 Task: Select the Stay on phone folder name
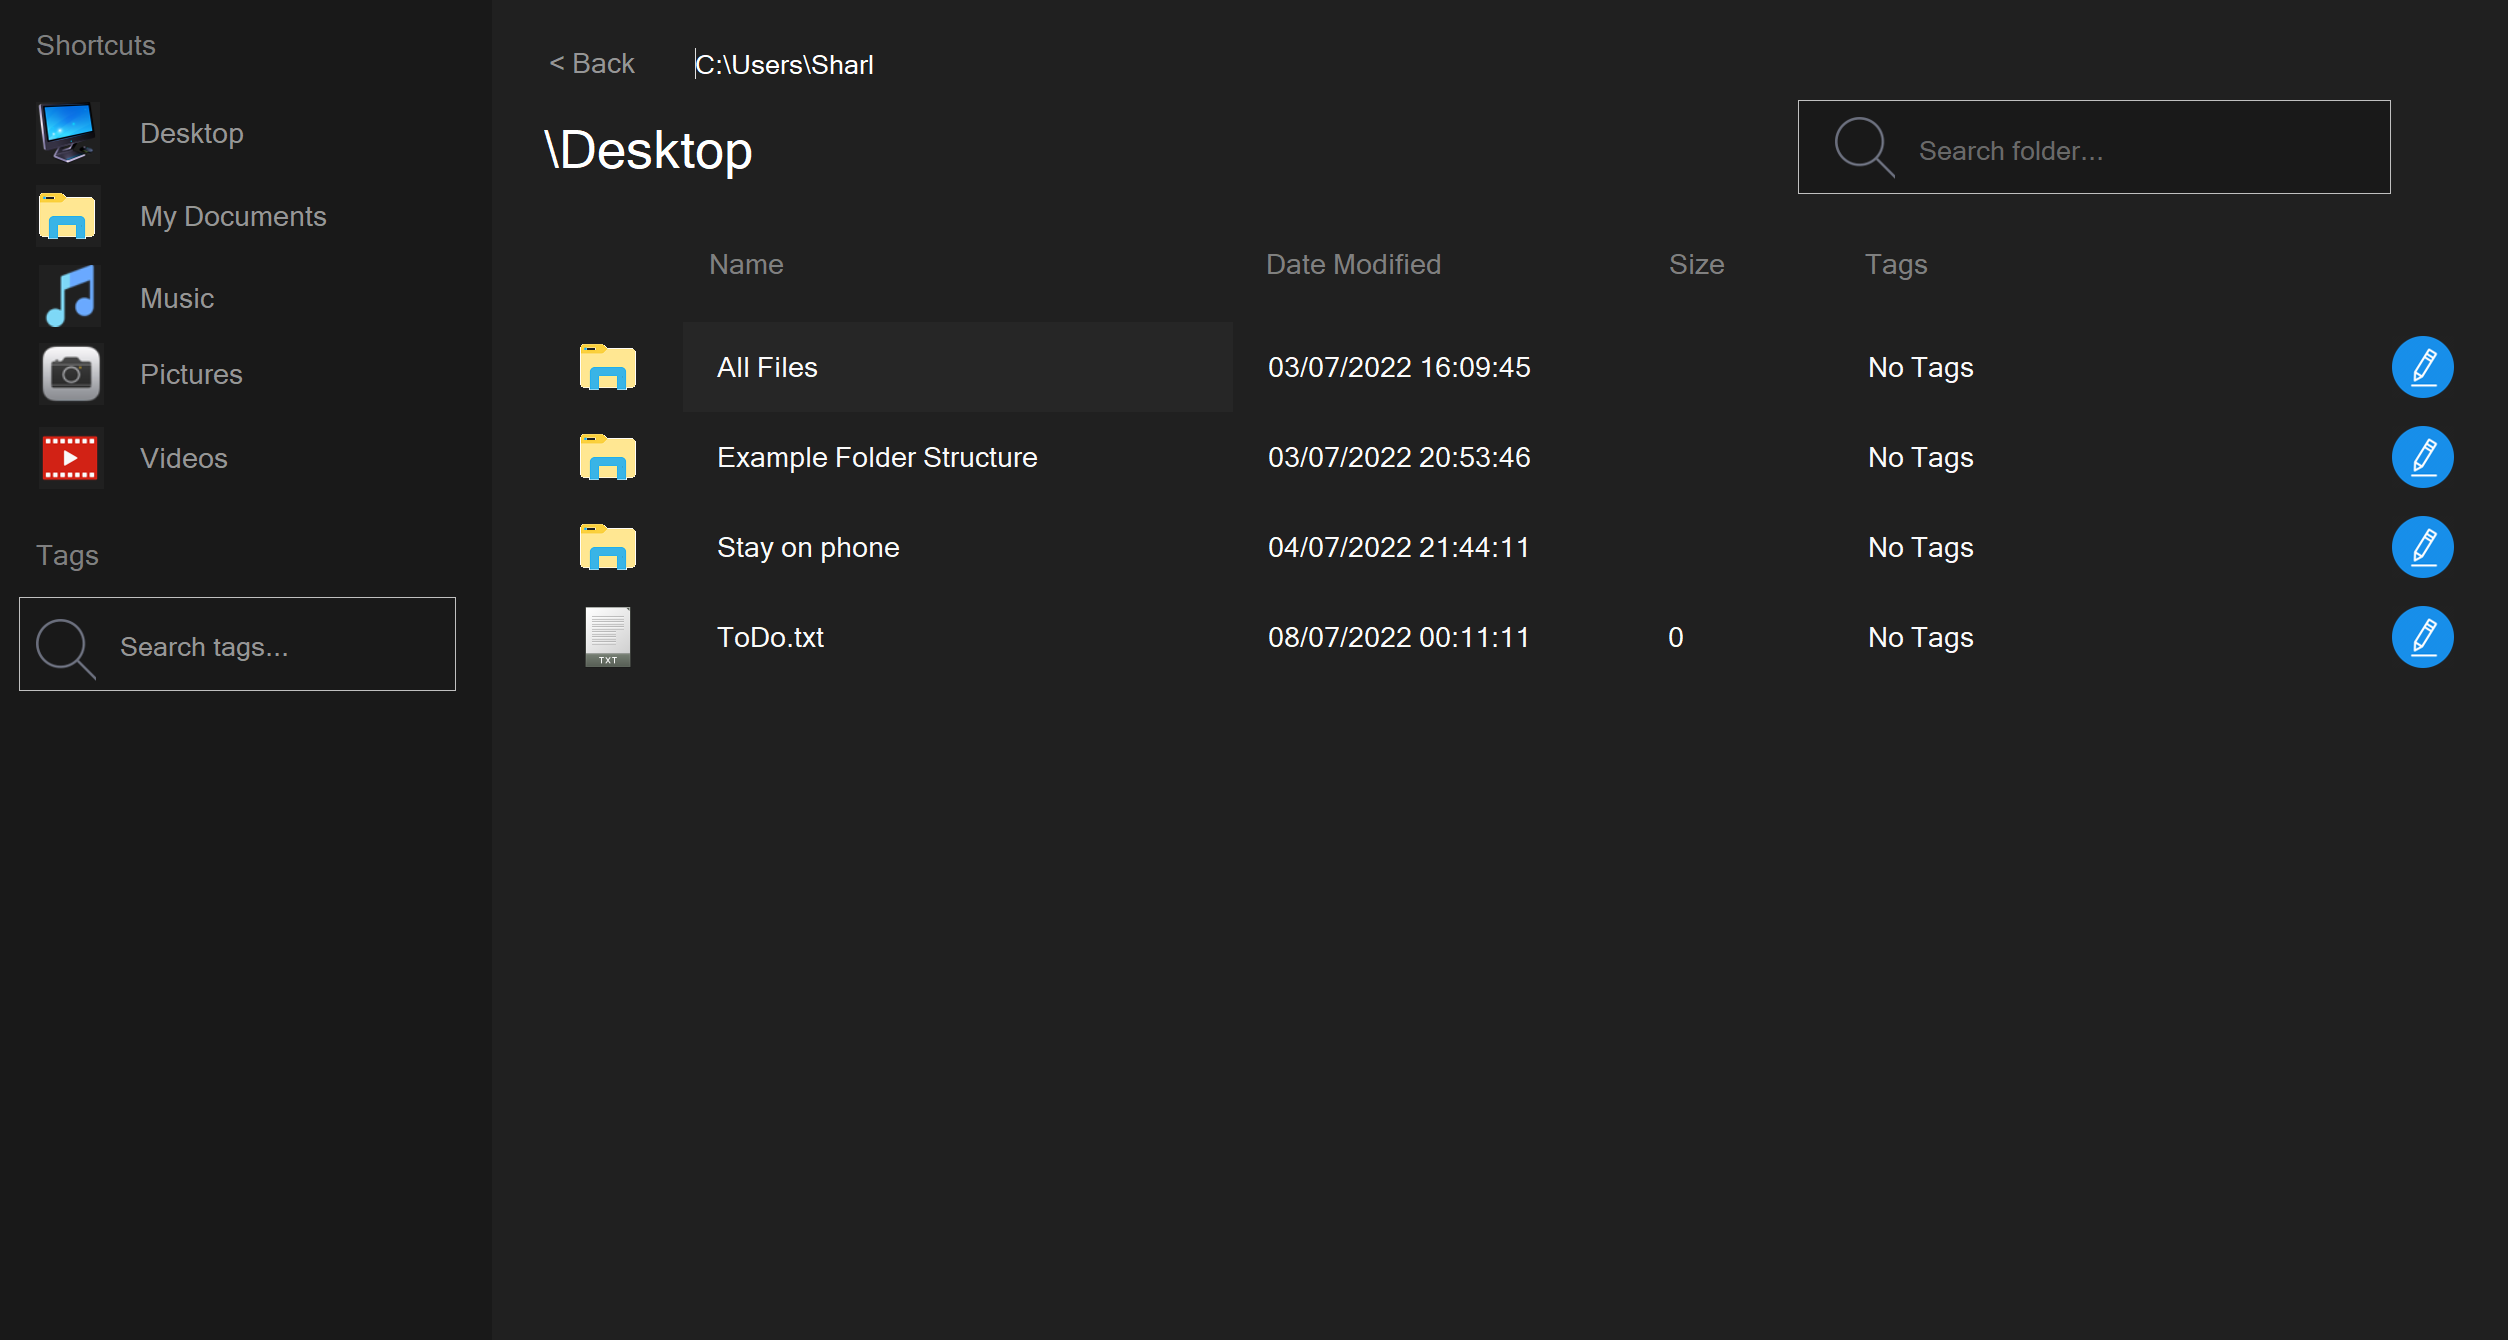pos(807,547)
